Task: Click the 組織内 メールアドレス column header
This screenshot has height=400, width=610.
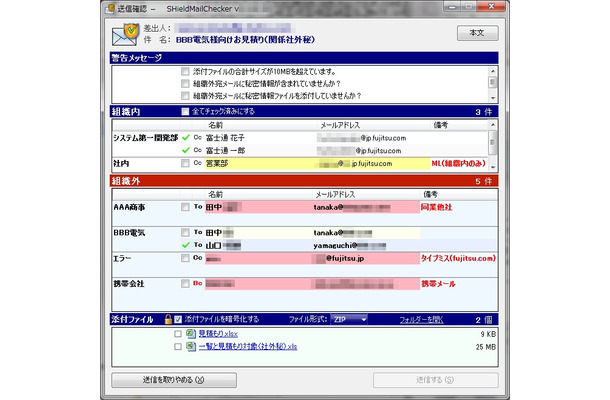Action: click(x=340, y=125)
